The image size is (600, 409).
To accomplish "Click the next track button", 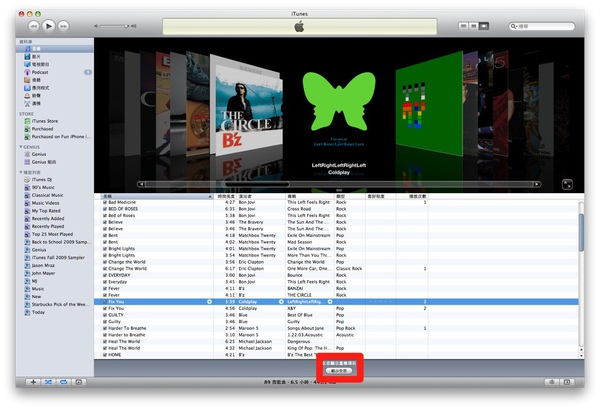I will click(x=63, y=26).
